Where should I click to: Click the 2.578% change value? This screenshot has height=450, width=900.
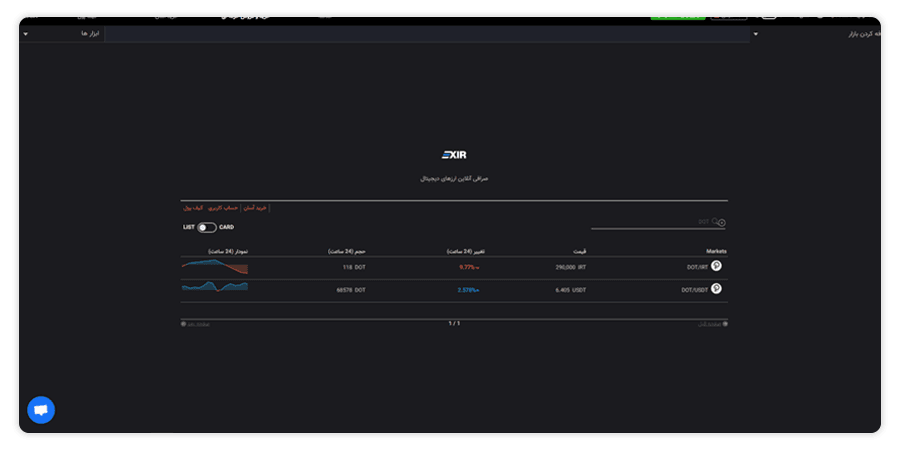tap(468, 290)
